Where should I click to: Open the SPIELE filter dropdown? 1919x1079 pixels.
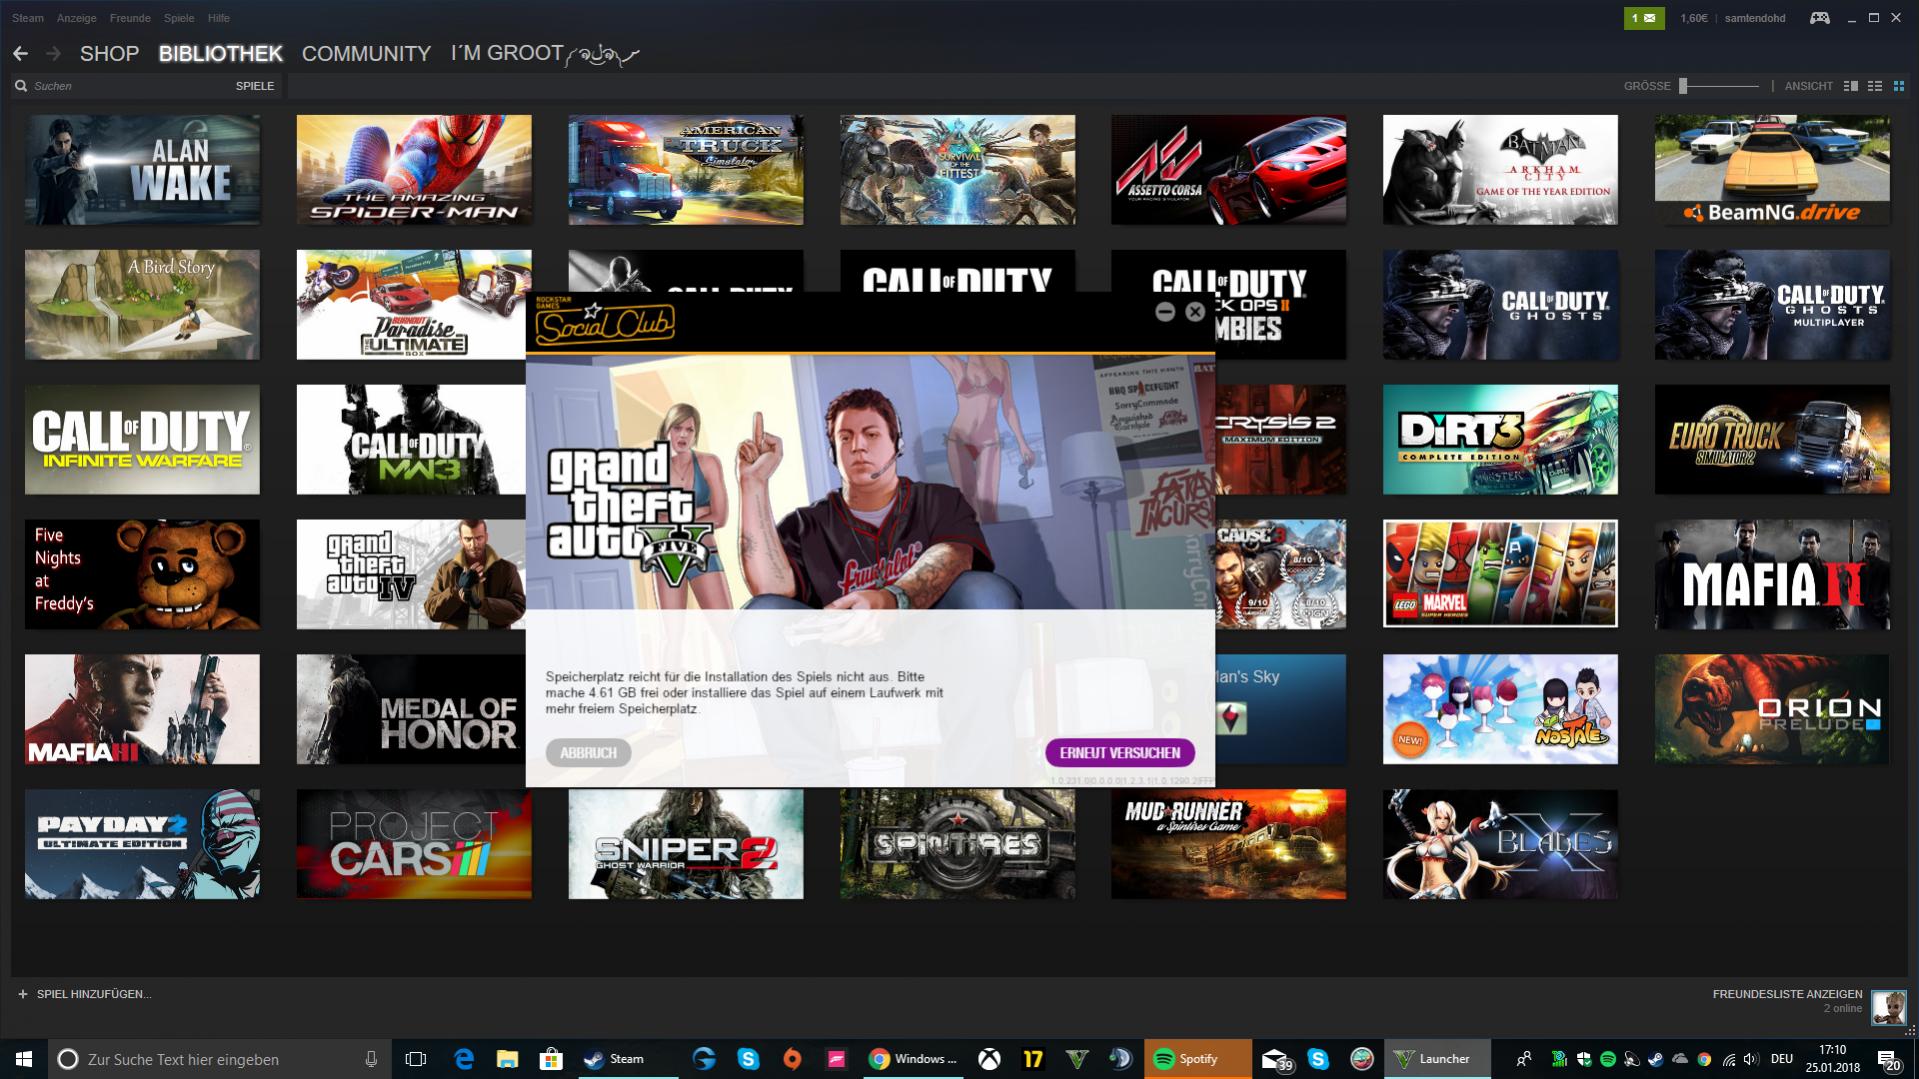pos(255,86)
